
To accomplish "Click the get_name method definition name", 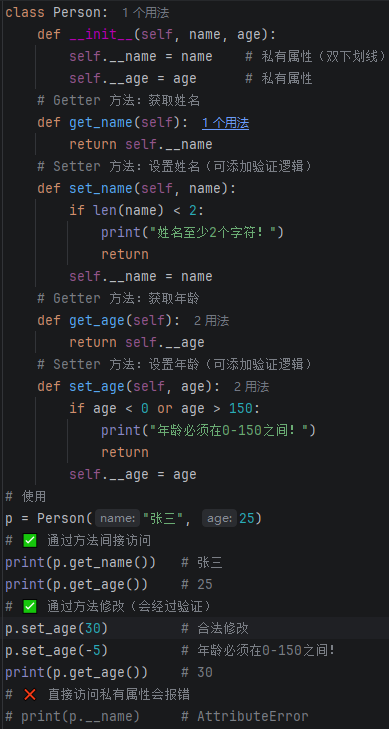I will (x=101, y=123).
